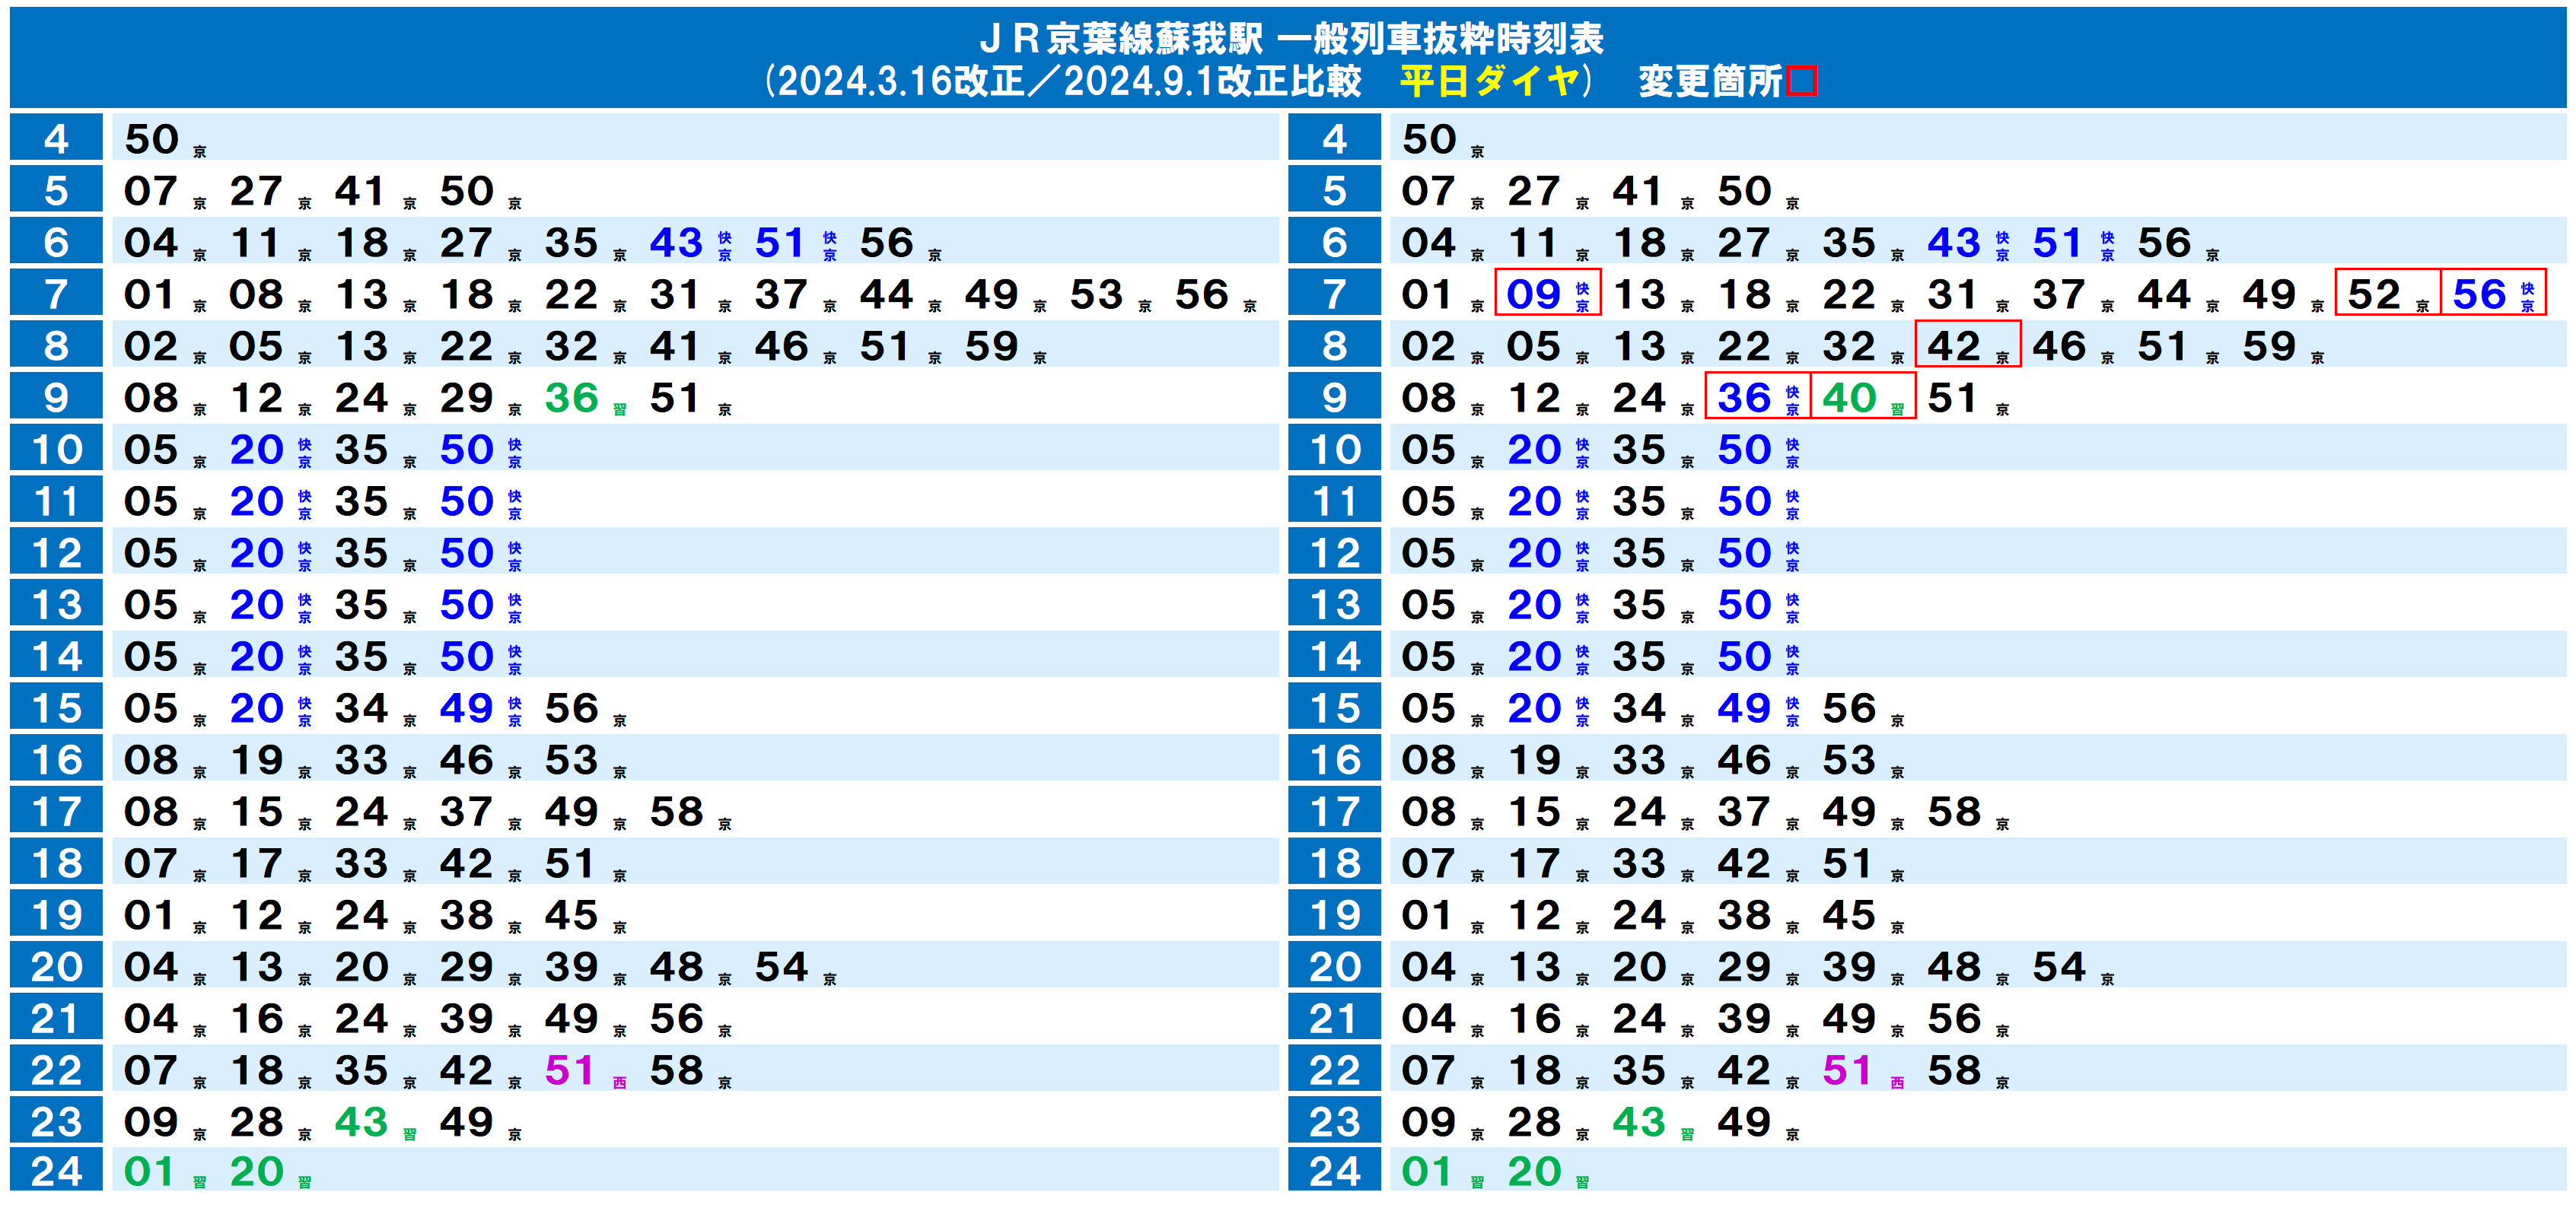Click blue 51 rapid in right table hour 6
Viewport: 2576px width, 1208px height.
pyautogui.click(x=2059, y=243)
